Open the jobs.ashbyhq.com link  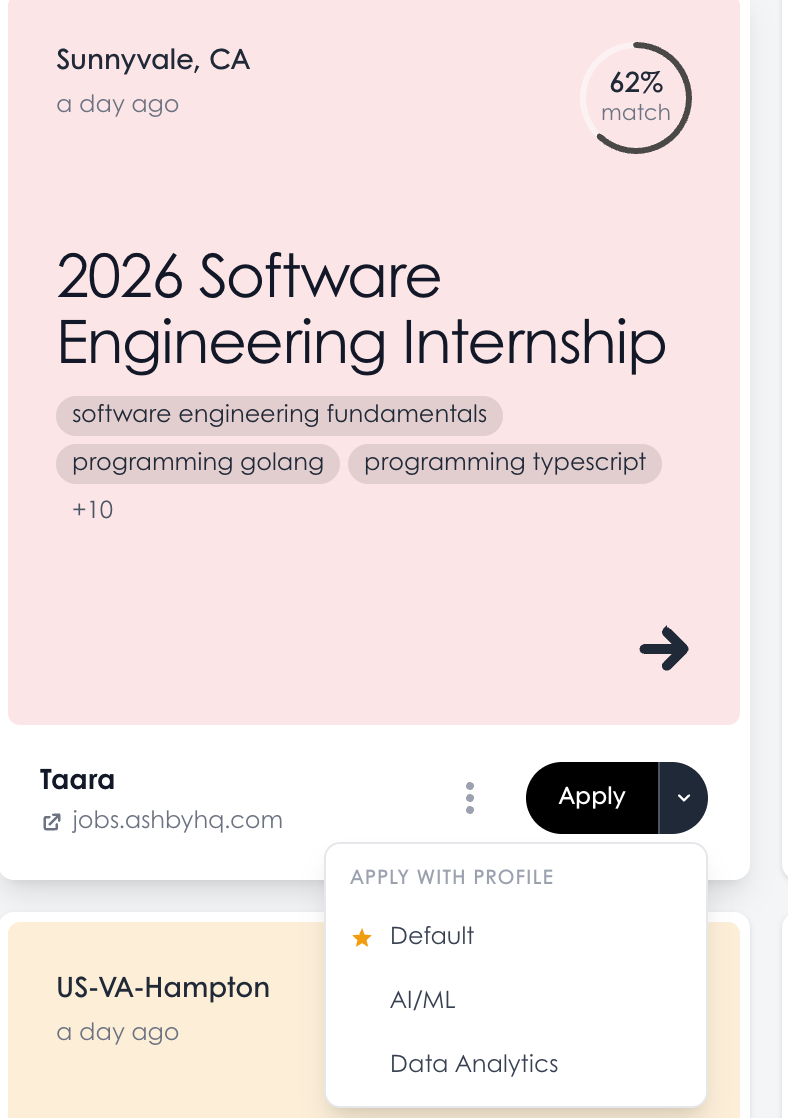(177, 820)
